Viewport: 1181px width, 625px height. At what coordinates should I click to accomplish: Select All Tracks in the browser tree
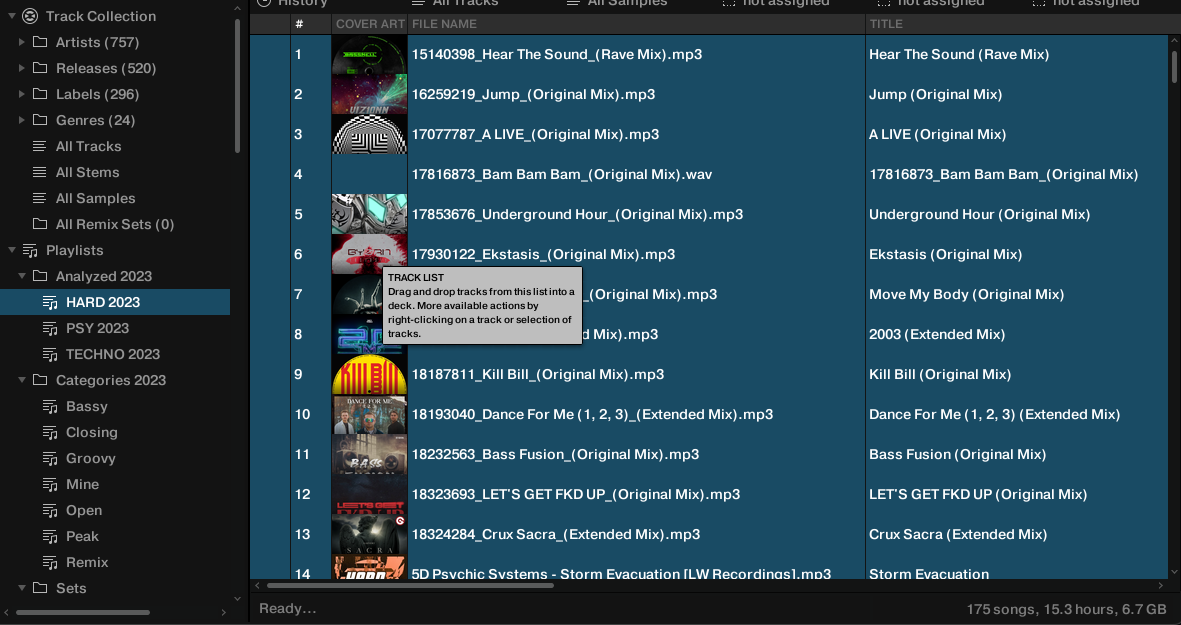pos(88,147)
